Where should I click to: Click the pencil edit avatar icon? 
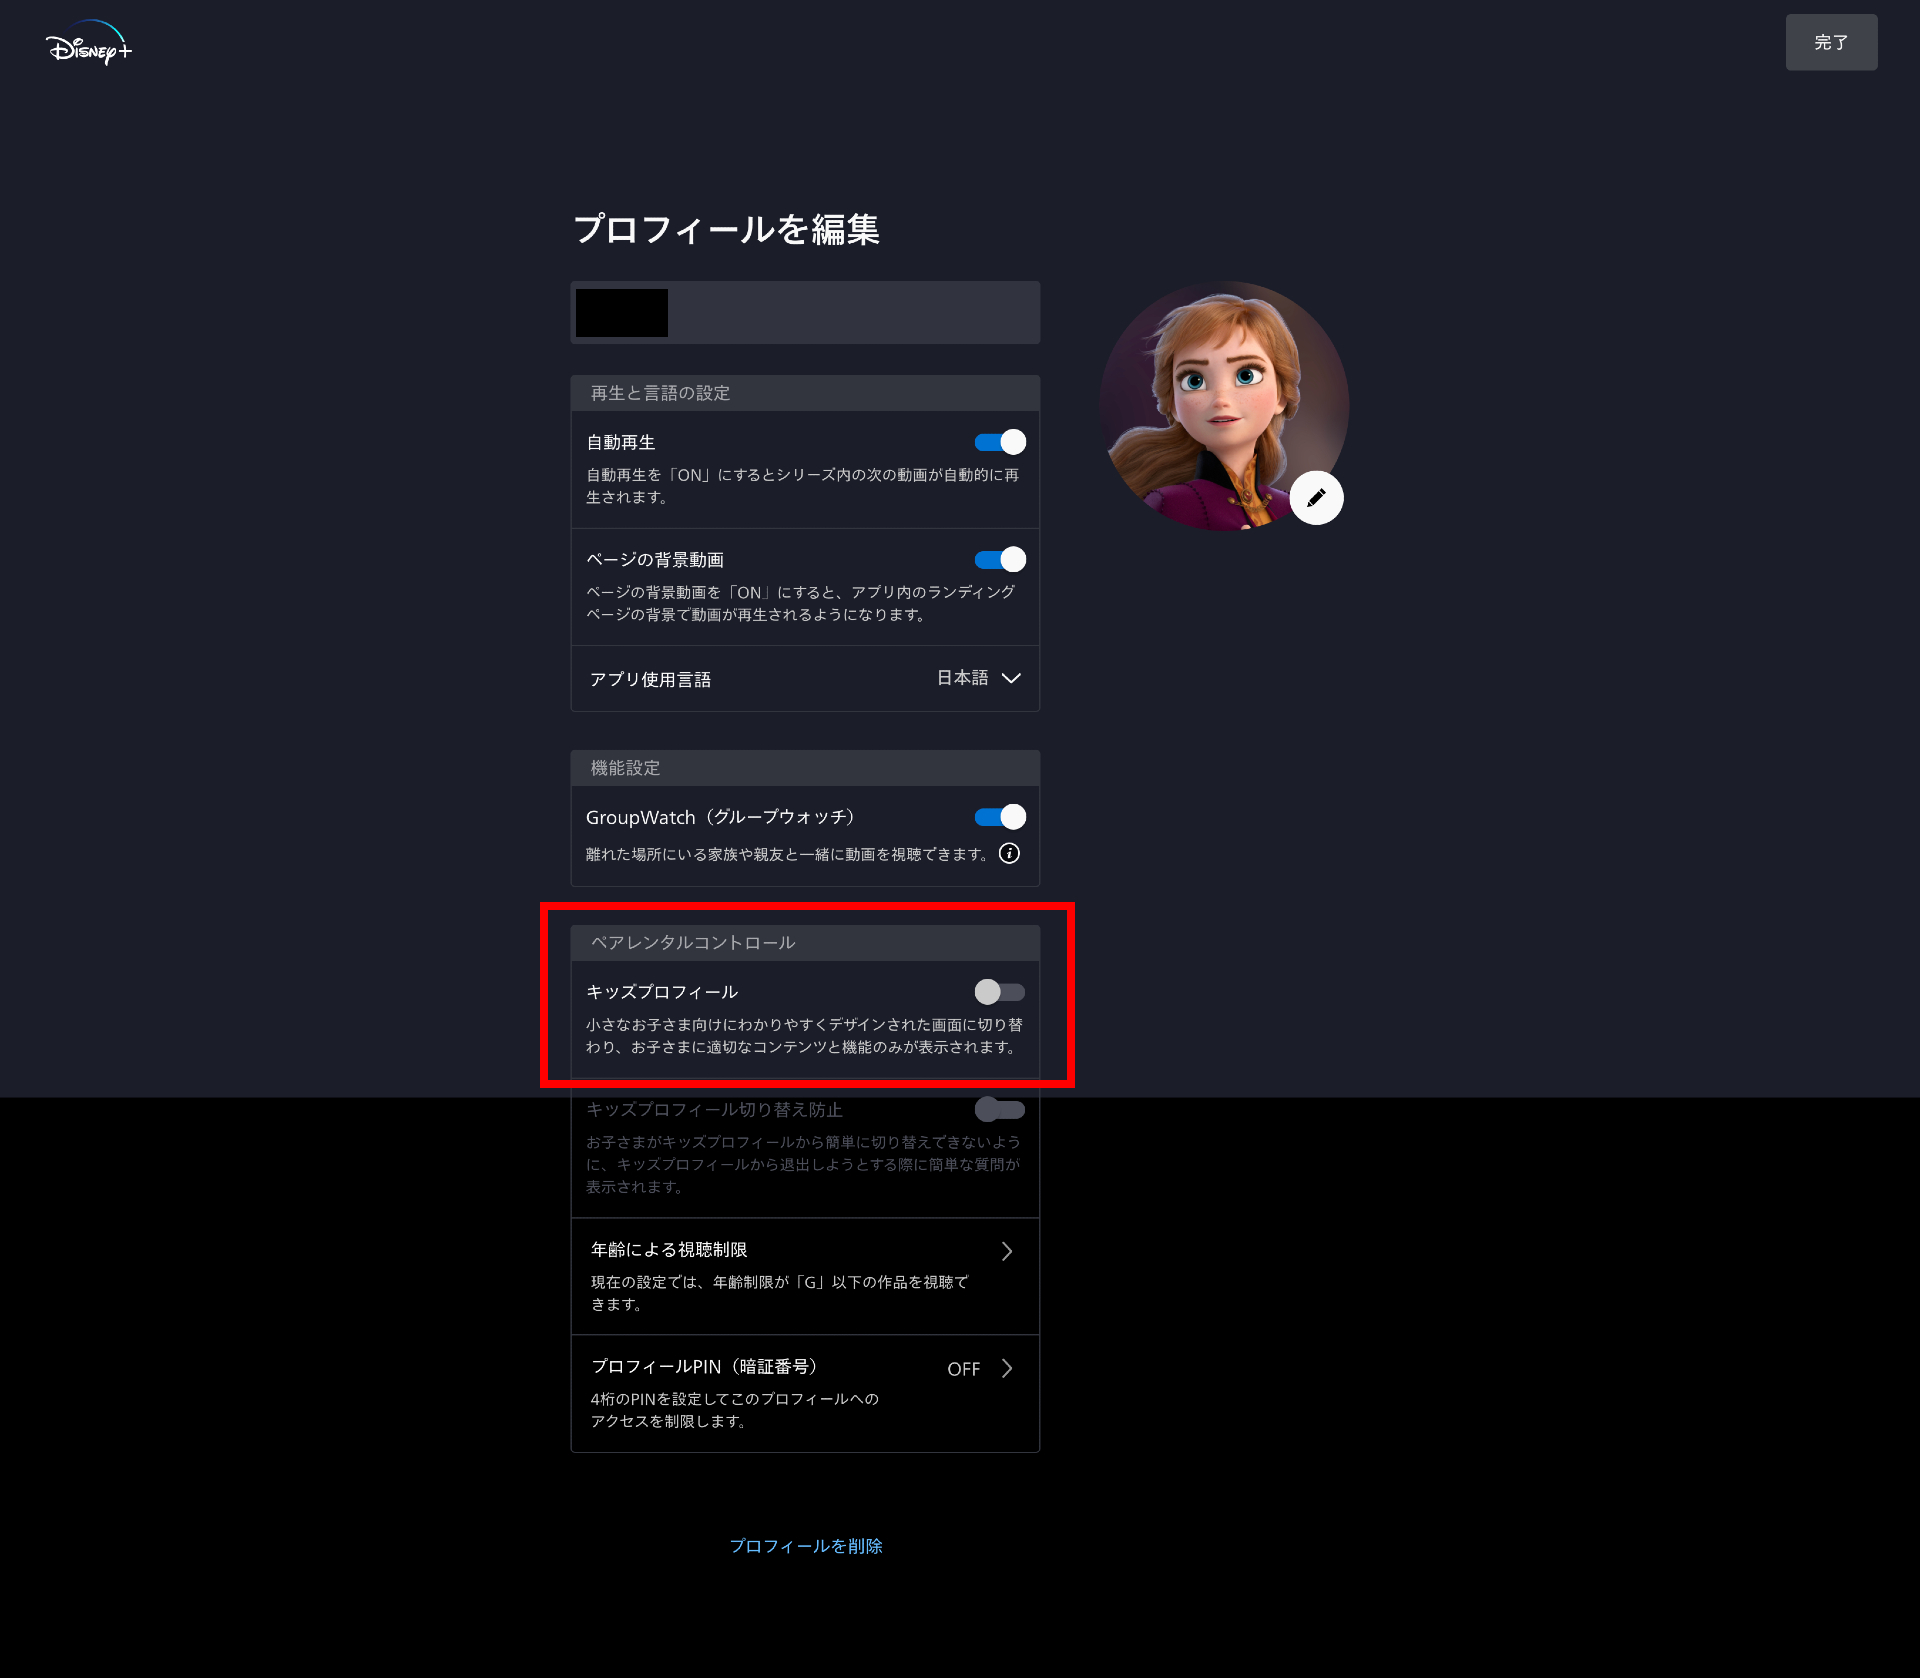tap(1316, 497)
